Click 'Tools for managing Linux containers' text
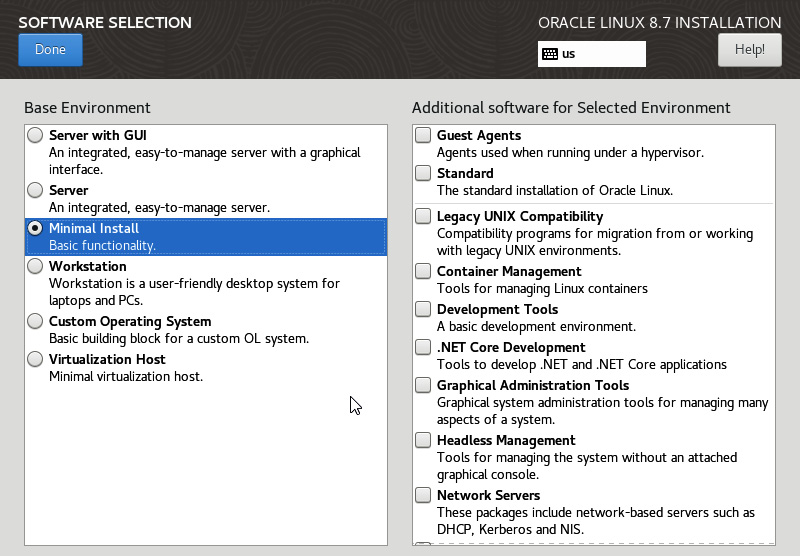800x556 pixels. 542,289
